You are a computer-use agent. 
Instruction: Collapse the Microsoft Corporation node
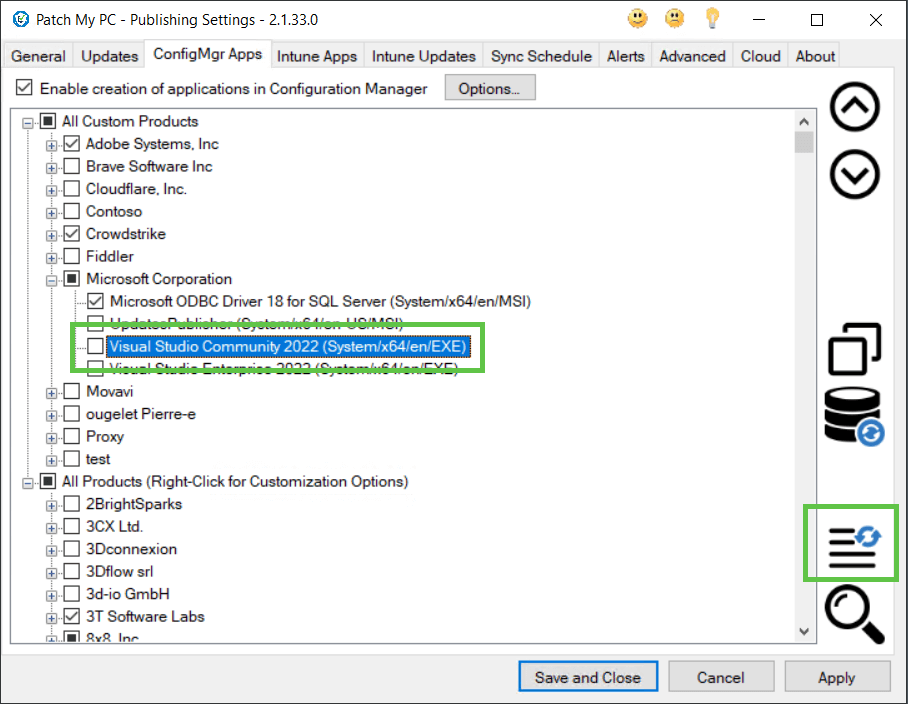pos(52,280)
